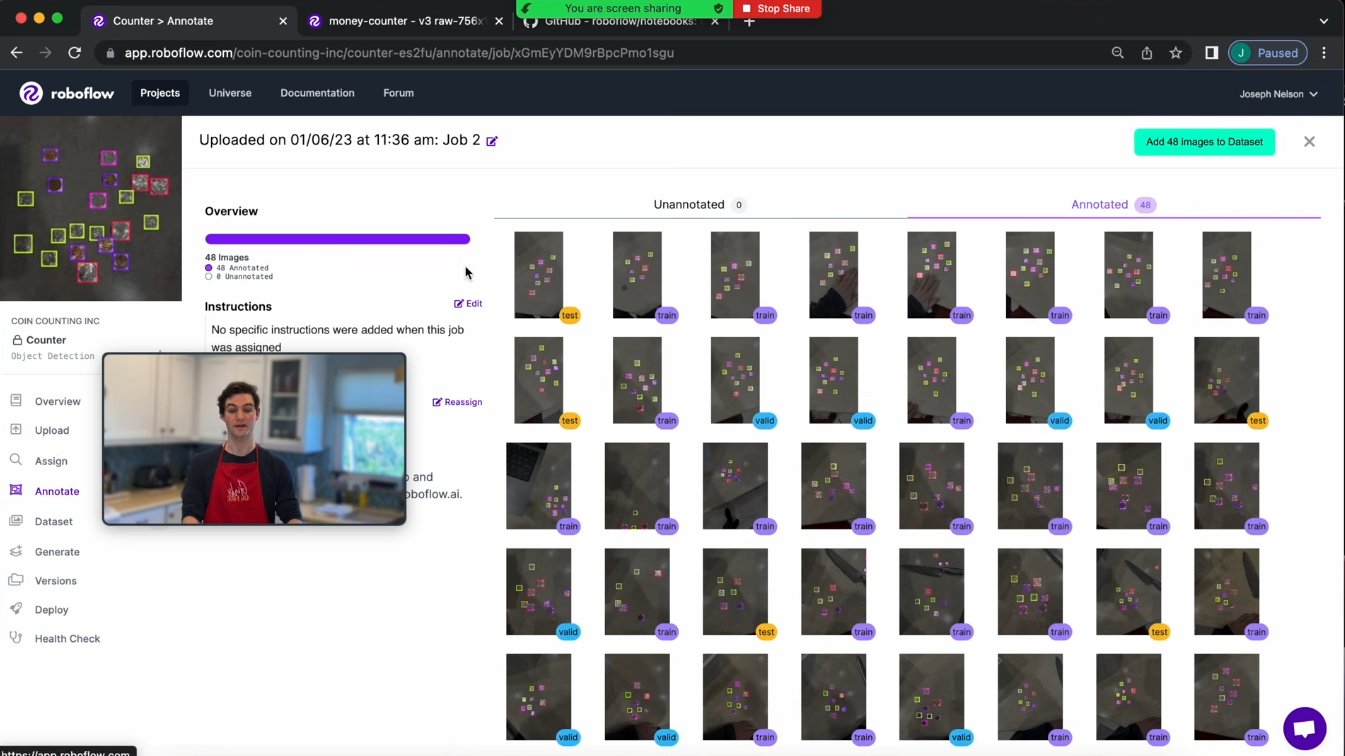Select the Generate sidebar icon
This screenshot has width=1345, height=756.
[x=16, y=551]
